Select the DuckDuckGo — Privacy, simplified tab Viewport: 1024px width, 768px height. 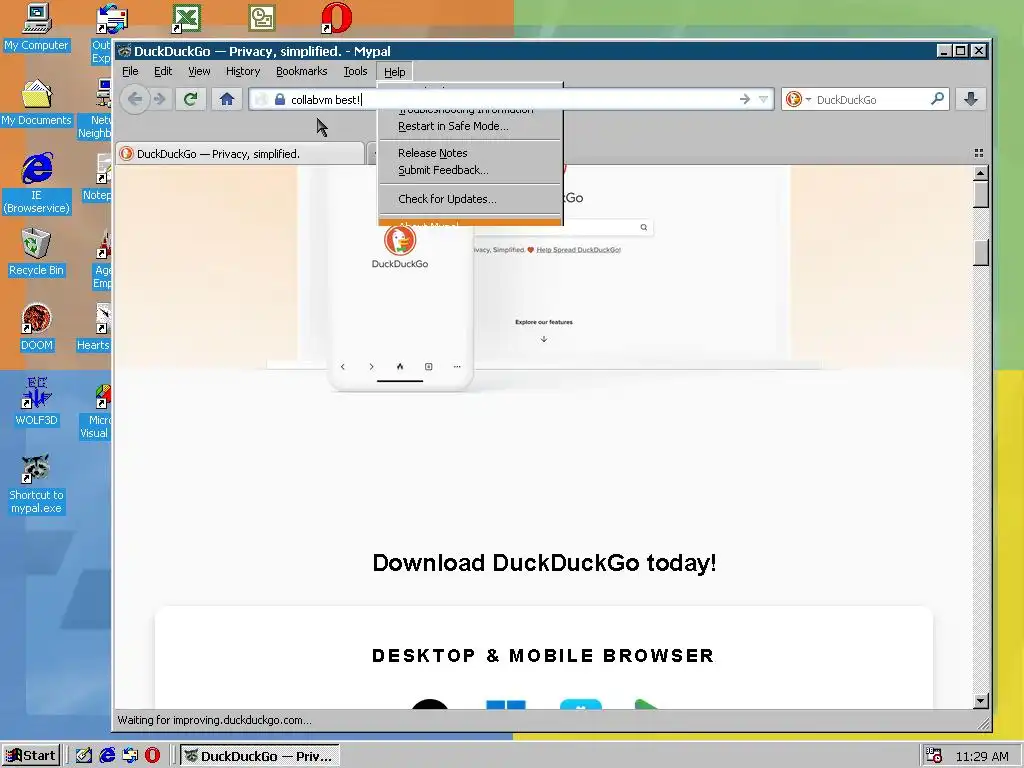(240, 153)
